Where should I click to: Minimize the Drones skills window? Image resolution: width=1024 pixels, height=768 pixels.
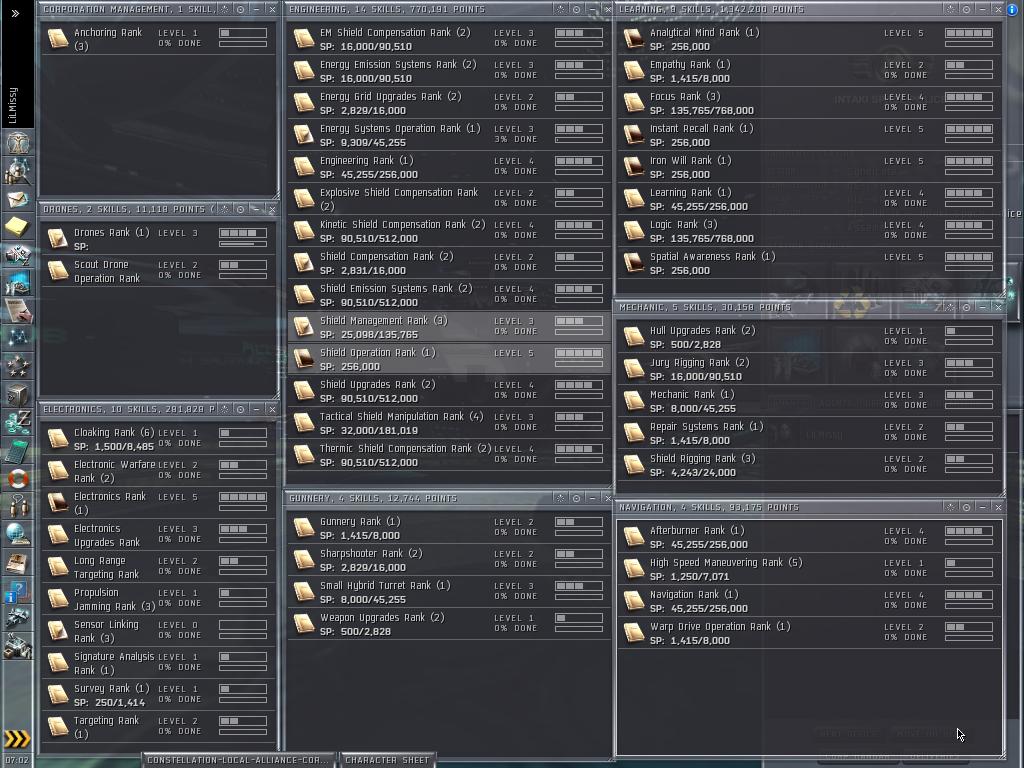[x=257, y=210]
